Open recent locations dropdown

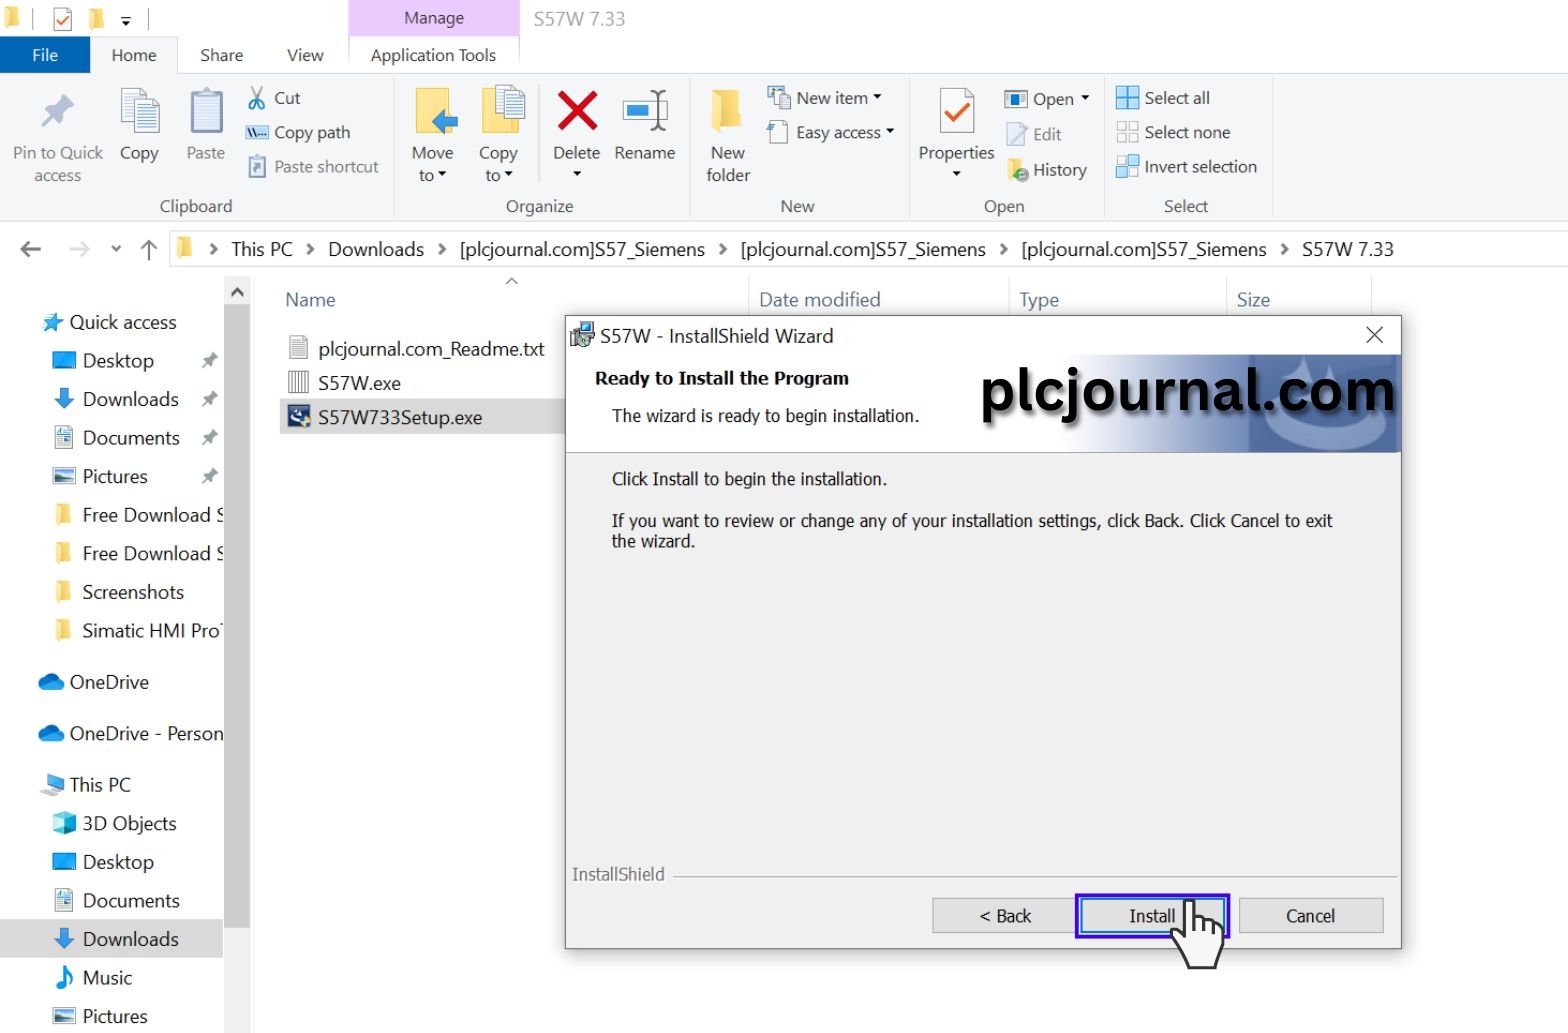[116, 249]
